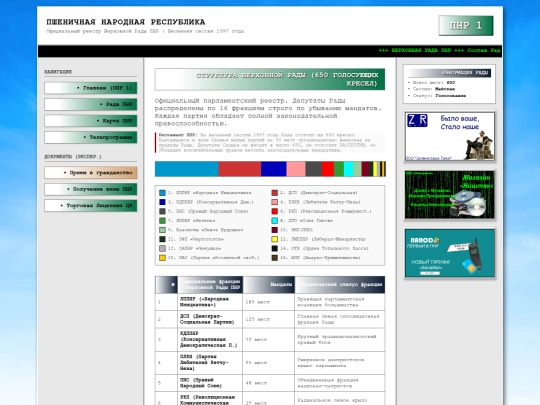540x405 pixels.
Task: Click the bright red legend swatch for 6. РКП
Action: [x=274, y=211]
